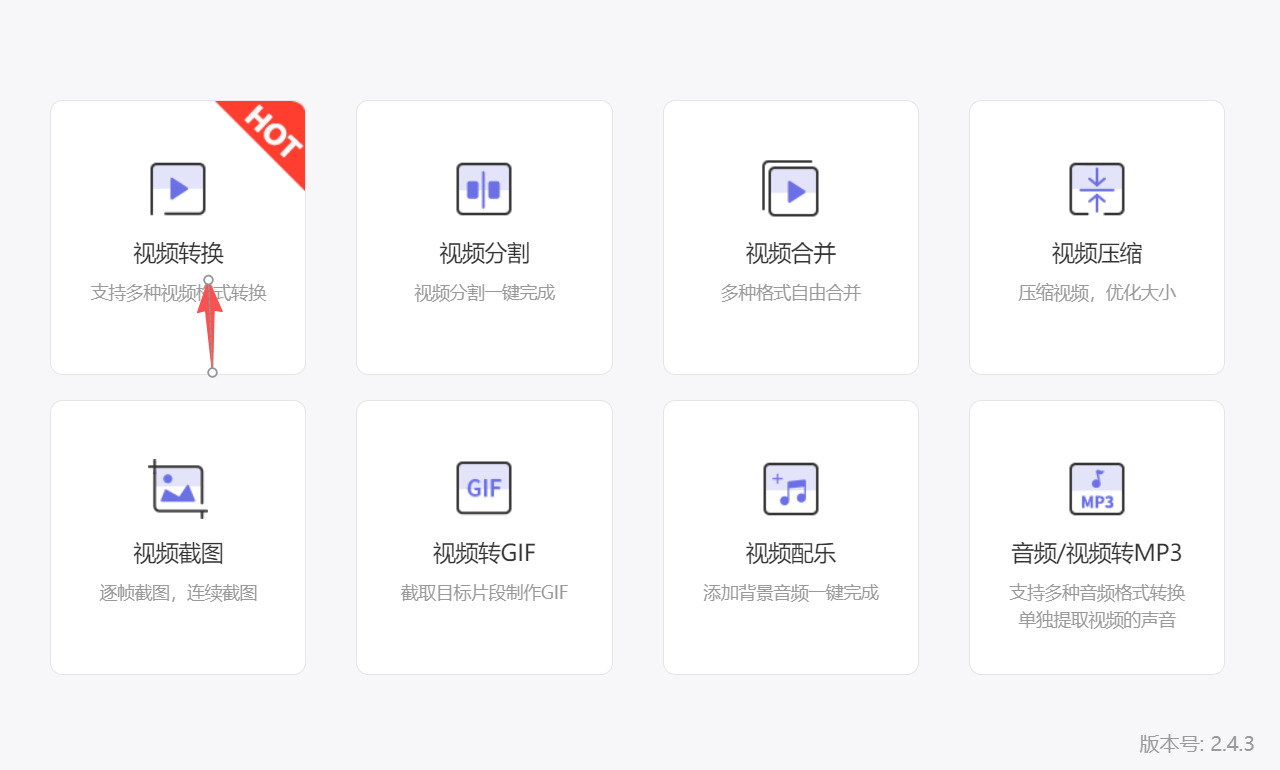Viewport: 1280px width, 770px height.
Task: Click the 视频截图 title text
Action: click(178, 554)
